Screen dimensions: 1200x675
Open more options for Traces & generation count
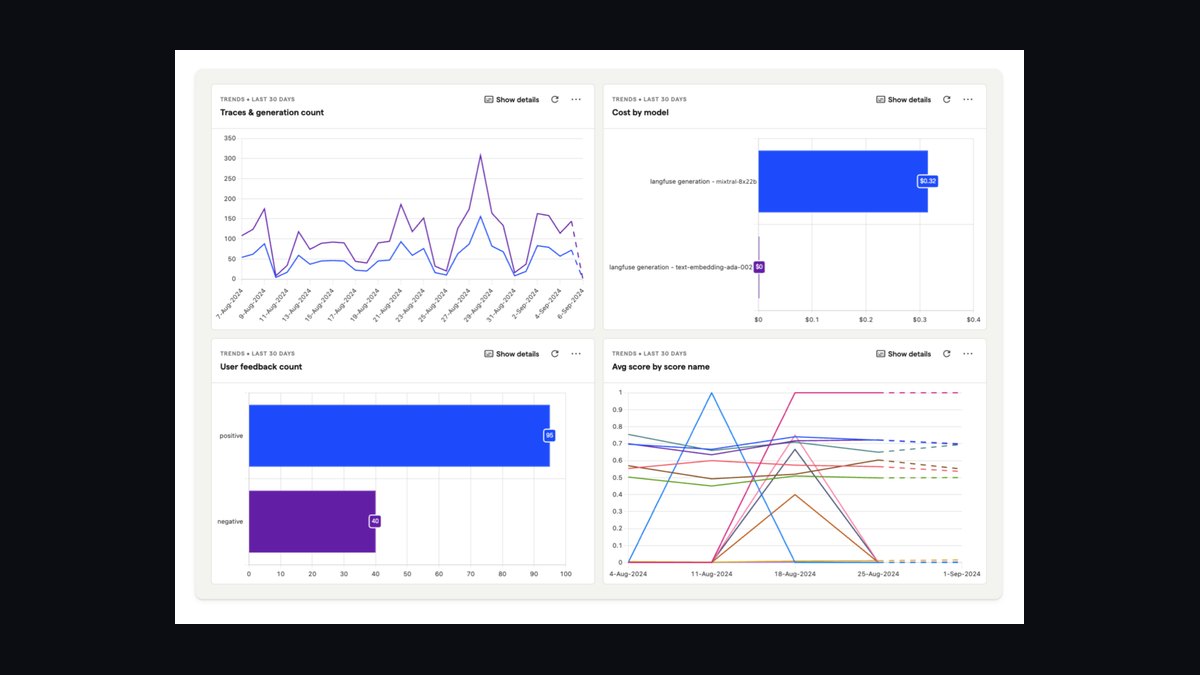[576, 100]
